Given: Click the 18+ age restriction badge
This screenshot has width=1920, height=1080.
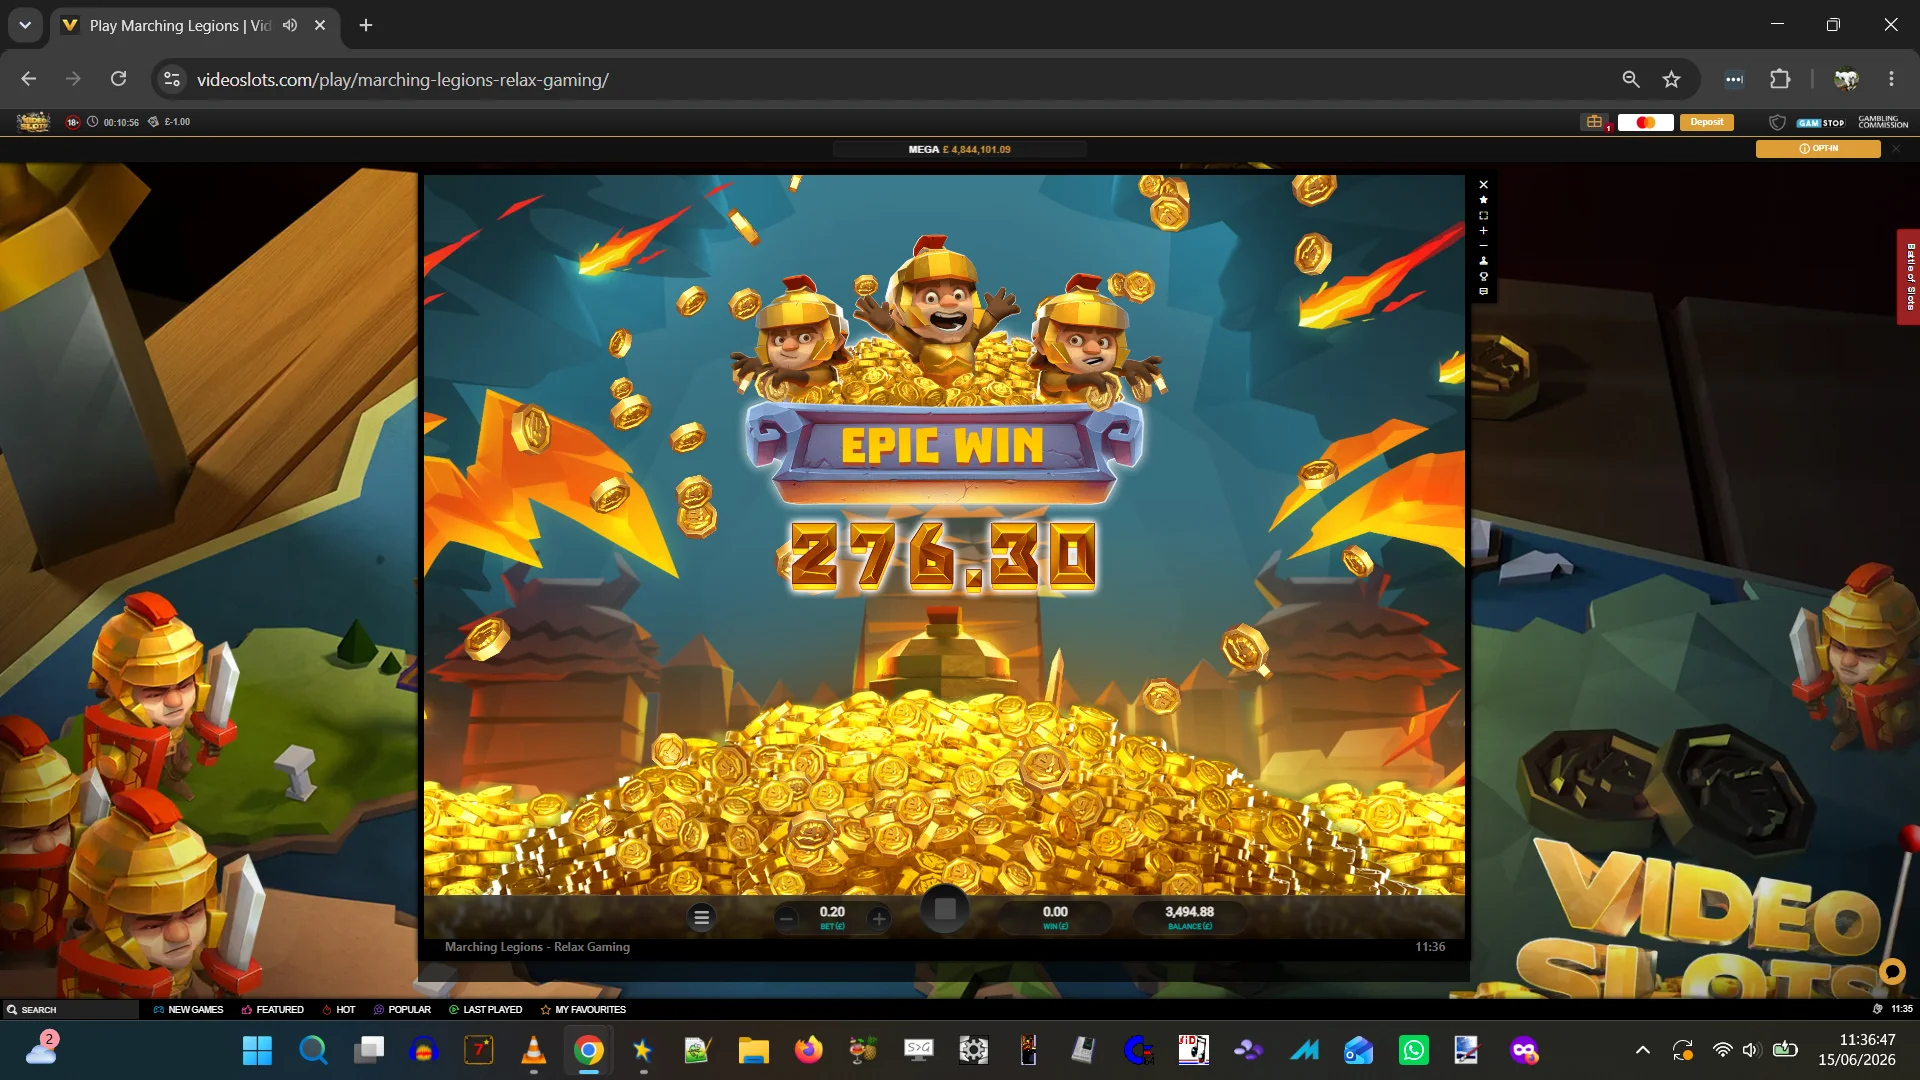Looking at the screenshot, I should coord(73,122).
